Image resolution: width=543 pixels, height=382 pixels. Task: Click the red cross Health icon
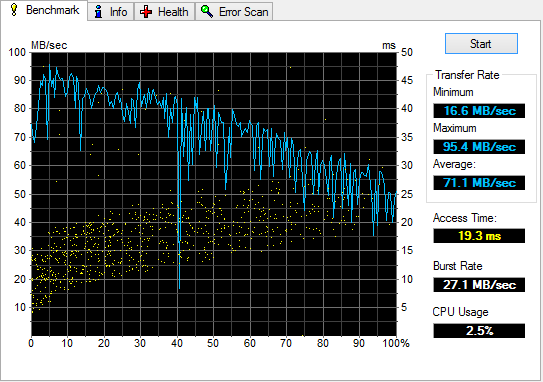[146, 12]
